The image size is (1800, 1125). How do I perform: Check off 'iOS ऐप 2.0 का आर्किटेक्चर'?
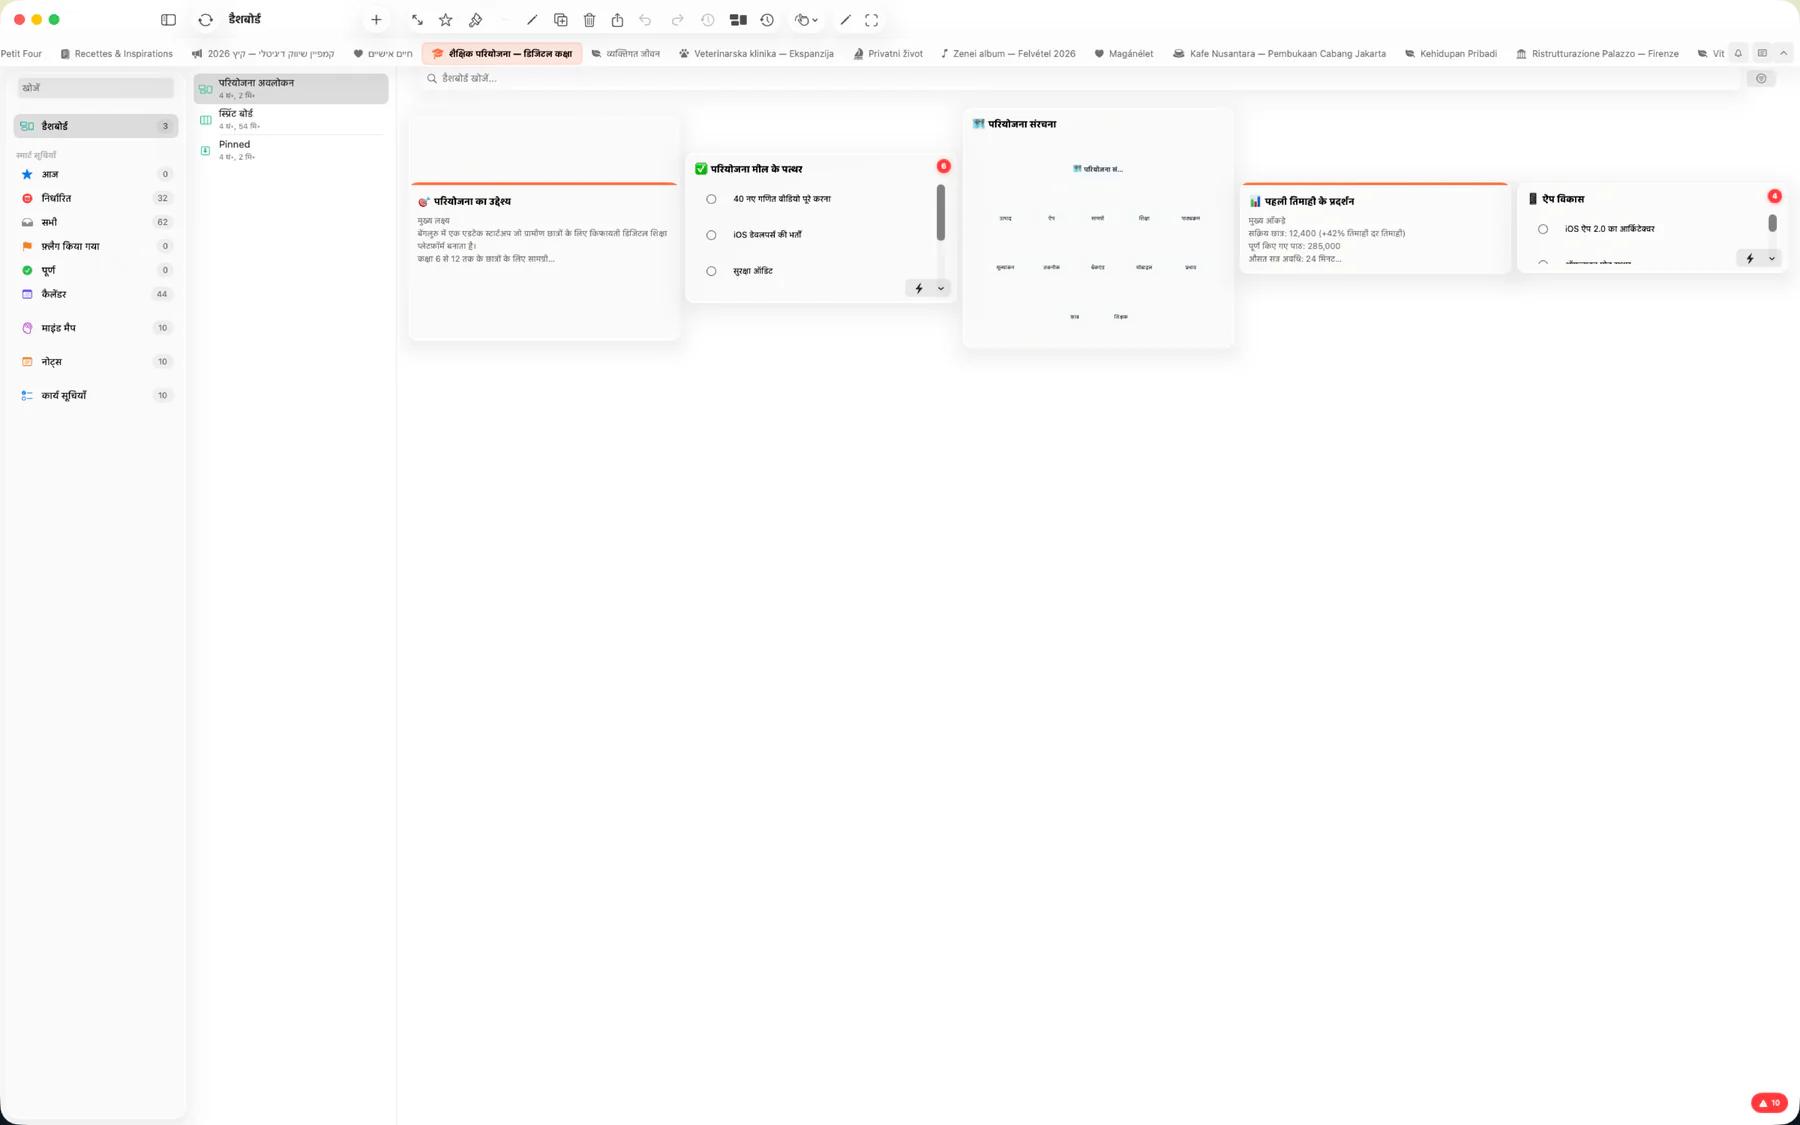1543,229
